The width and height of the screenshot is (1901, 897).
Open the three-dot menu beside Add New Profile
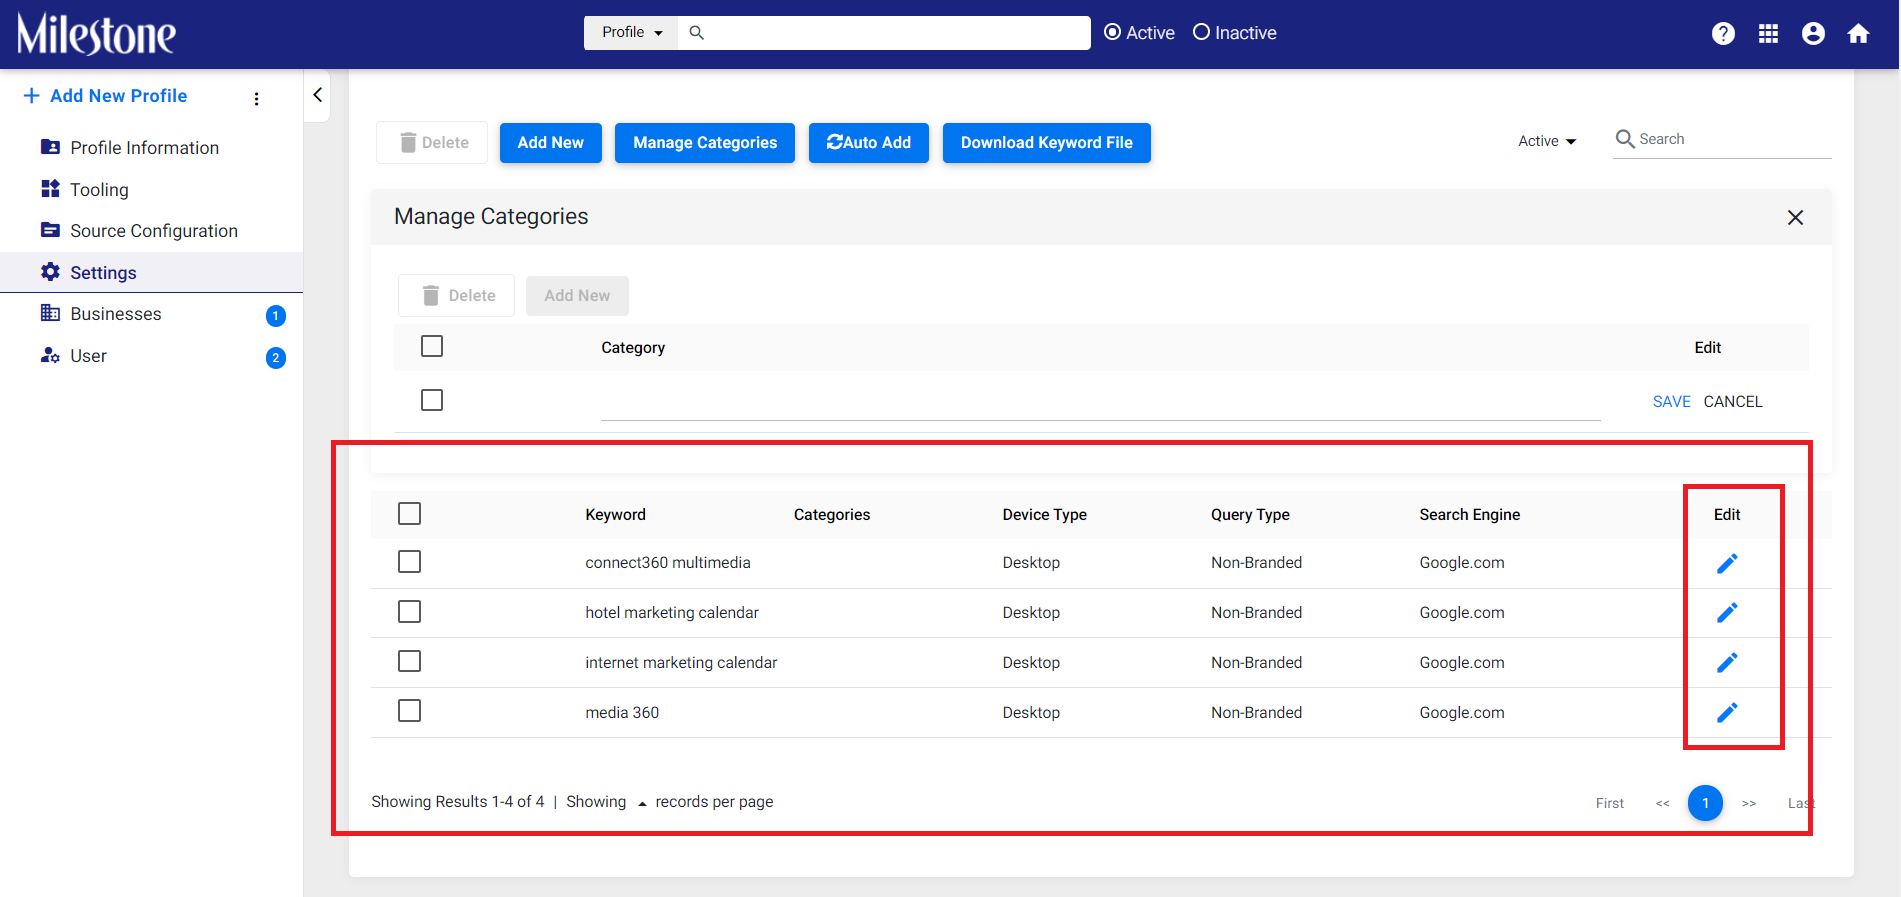coord(257,98)
